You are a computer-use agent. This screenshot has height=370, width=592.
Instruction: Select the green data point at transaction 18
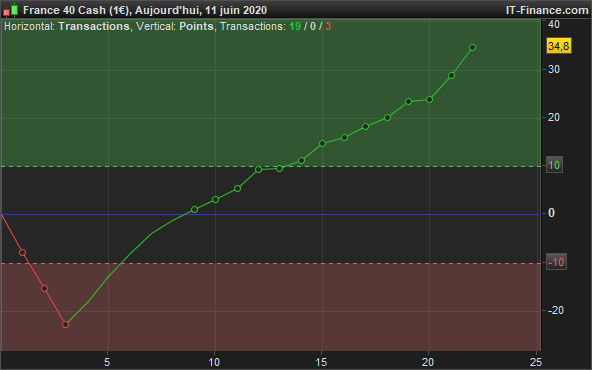coord(387,117)
